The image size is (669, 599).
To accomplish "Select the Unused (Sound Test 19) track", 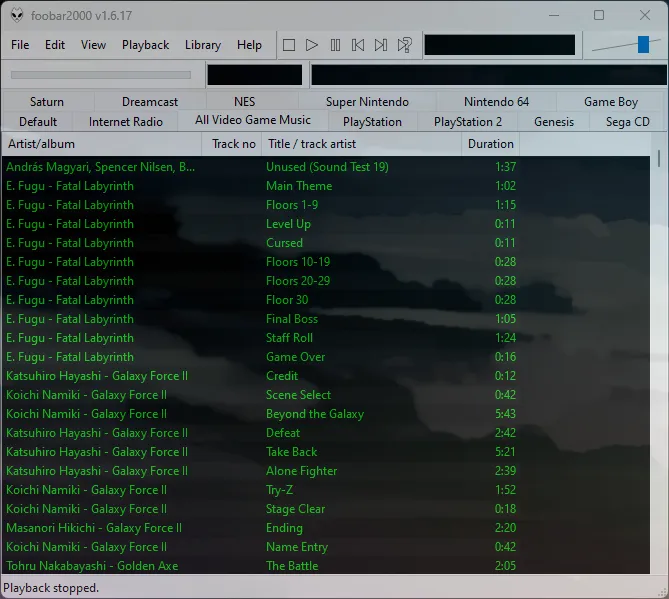I will click(x=326, y=167).
